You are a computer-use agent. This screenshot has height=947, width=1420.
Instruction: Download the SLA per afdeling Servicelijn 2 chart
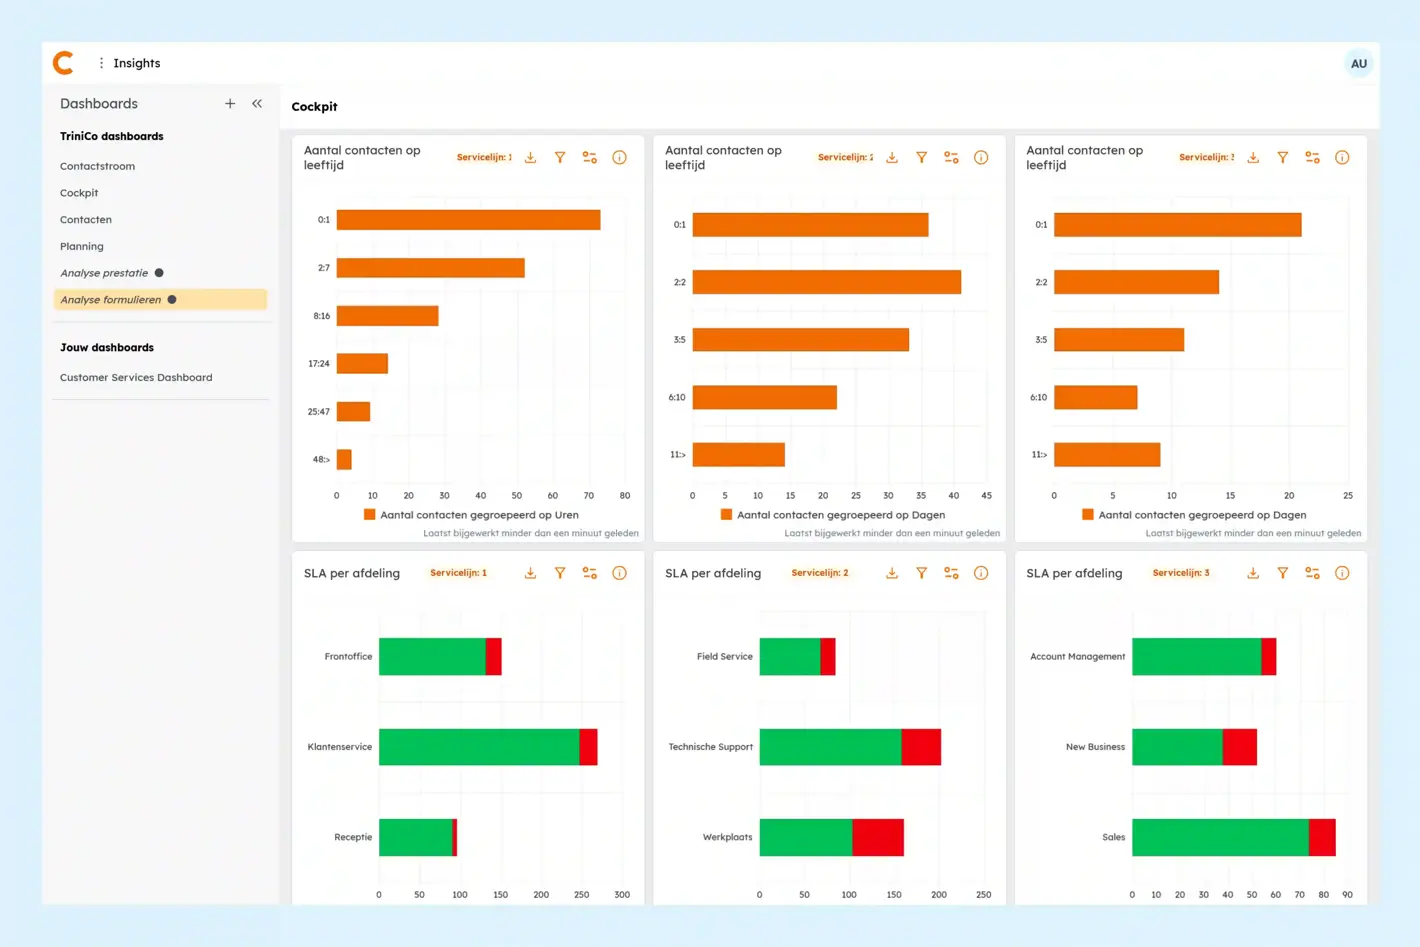pos(892,574)
